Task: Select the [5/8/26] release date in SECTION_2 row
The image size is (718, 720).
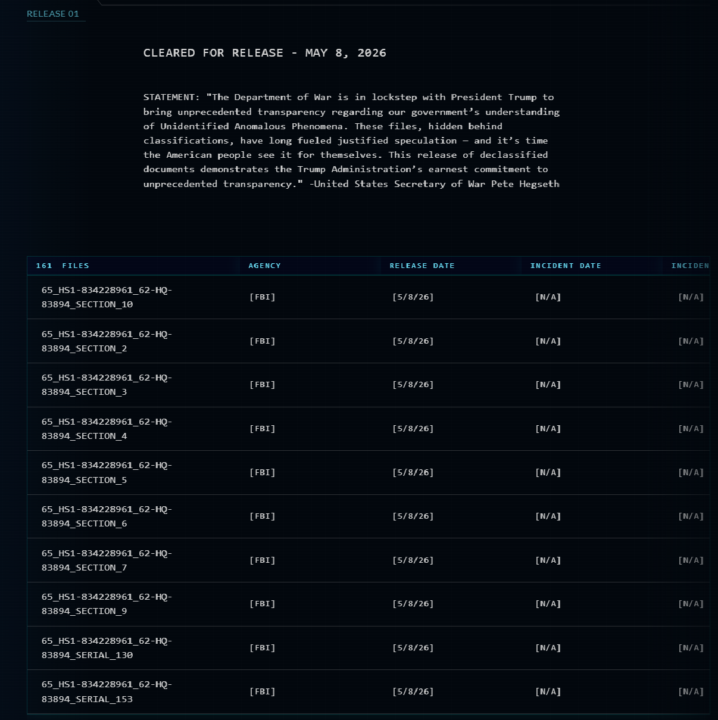Action: click(413, 341)
